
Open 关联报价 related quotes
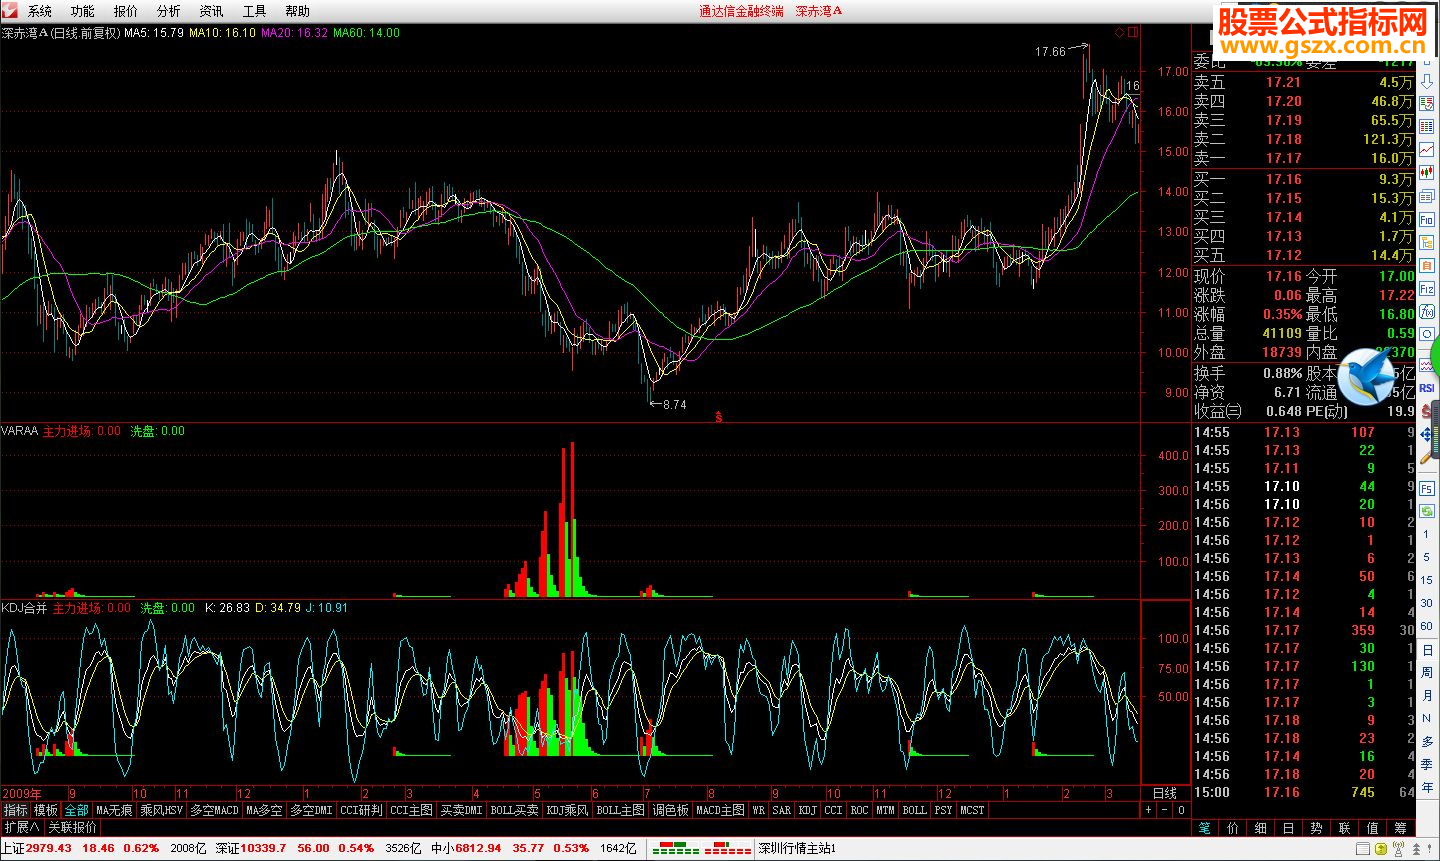73,827
